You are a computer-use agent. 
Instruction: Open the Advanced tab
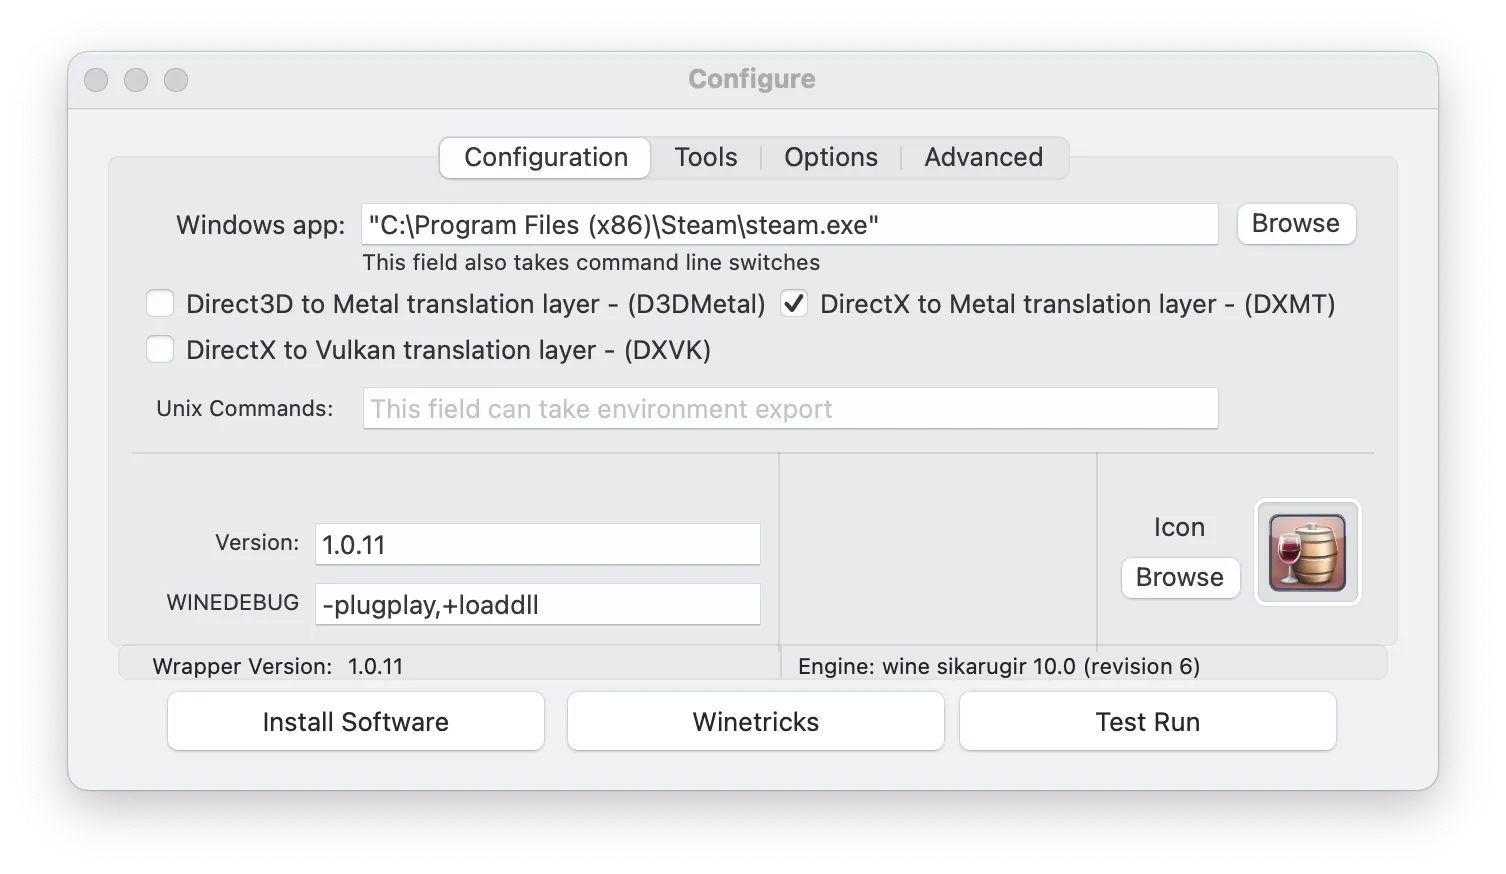984,157
